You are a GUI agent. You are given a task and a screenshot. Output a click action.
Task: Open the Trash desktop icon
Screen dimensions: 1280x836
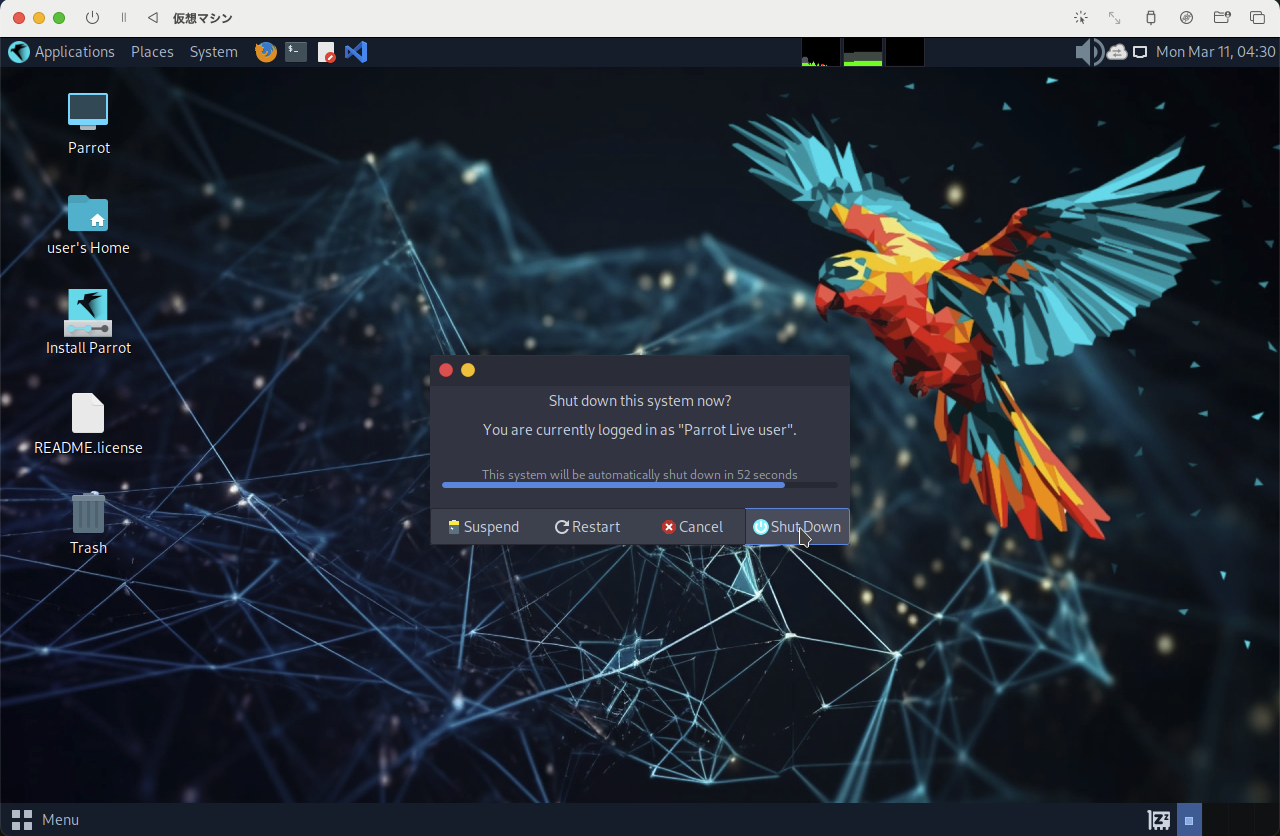(x=88, y=513)
